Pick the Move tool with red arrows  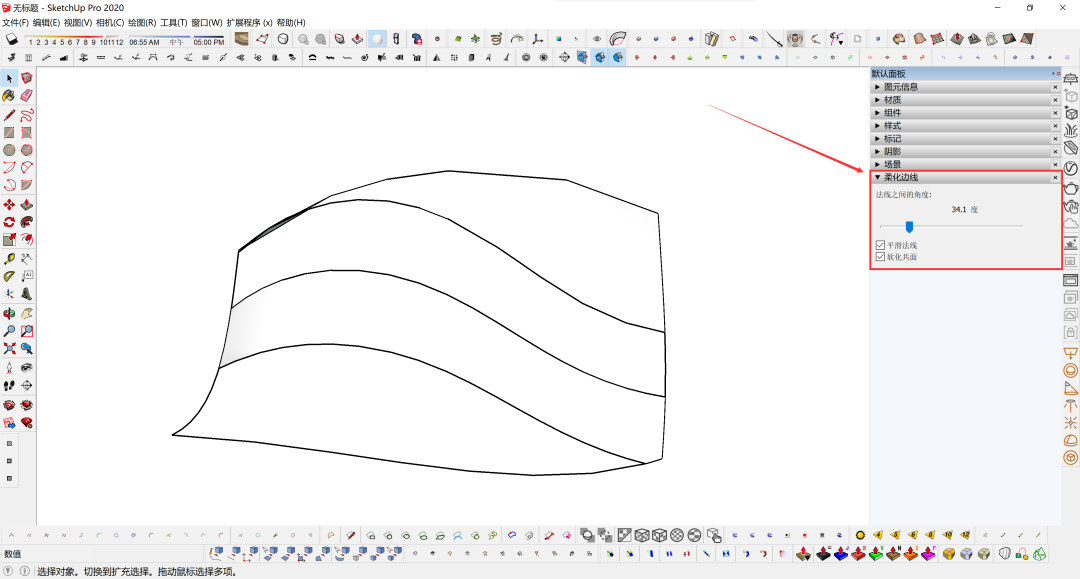(9, 204)
